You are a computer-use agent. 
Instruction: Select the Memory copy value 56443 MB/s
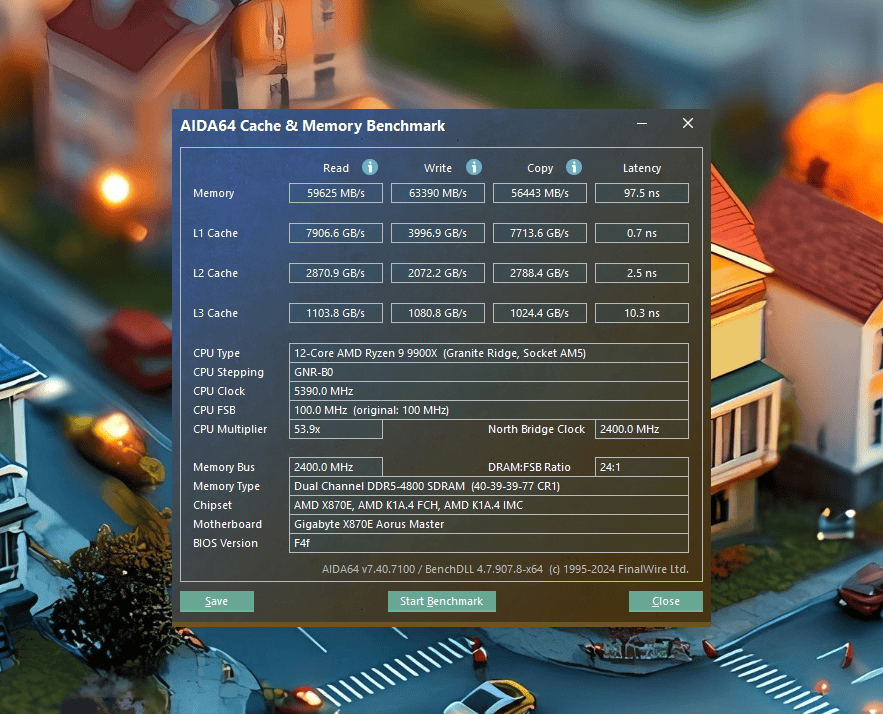pyautogui.click(x=539, y=193)
